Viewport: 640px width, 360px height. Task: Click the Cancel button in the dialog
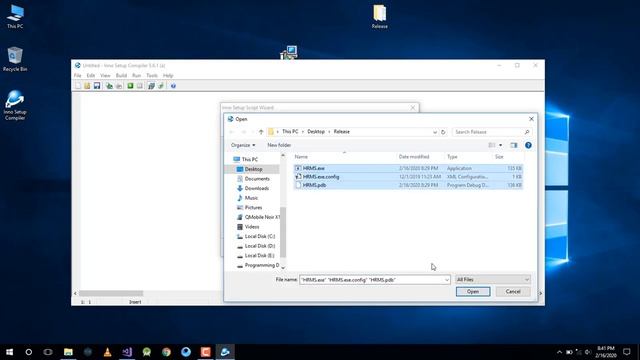[x=513, y=291]
